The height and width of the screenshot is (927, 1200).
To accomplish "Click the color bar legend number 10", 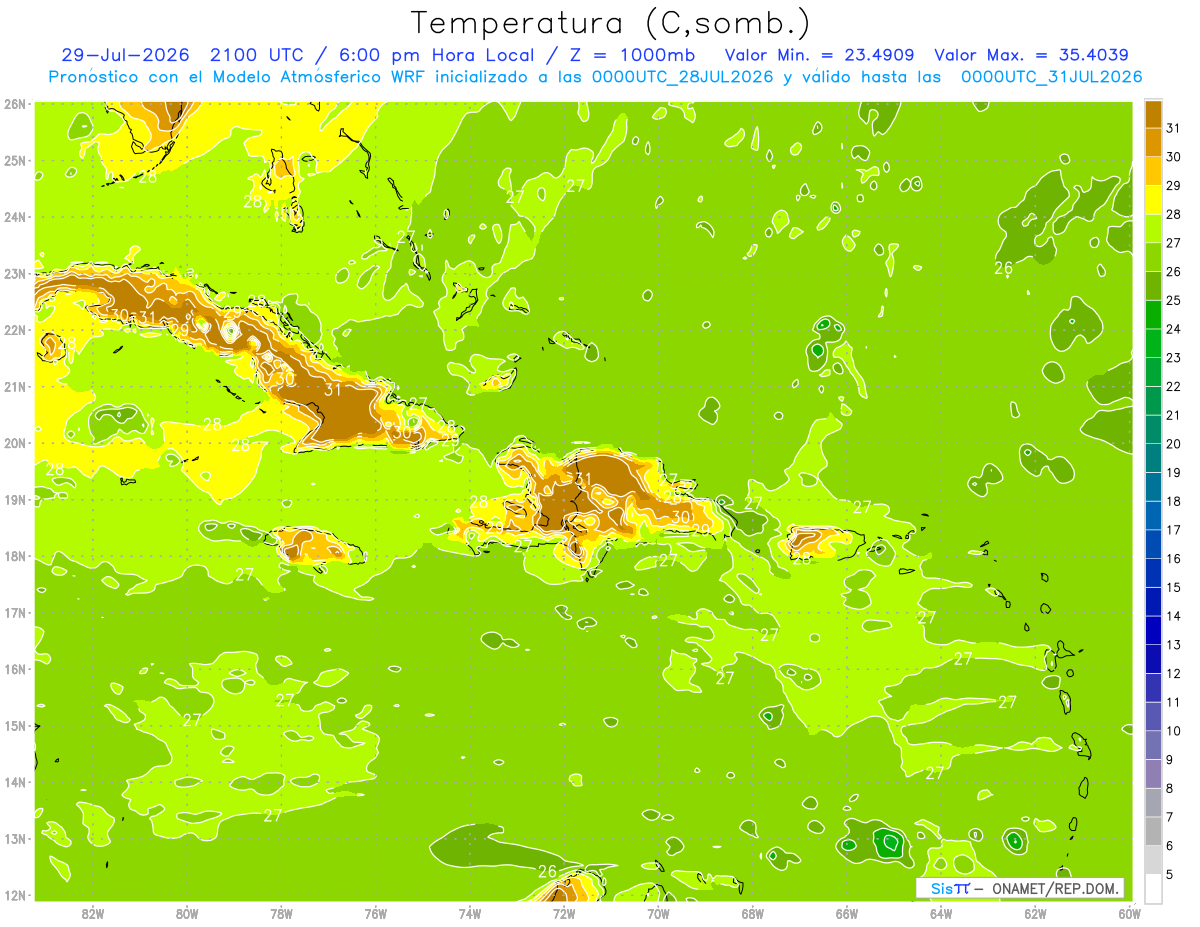I will 1173,731.
